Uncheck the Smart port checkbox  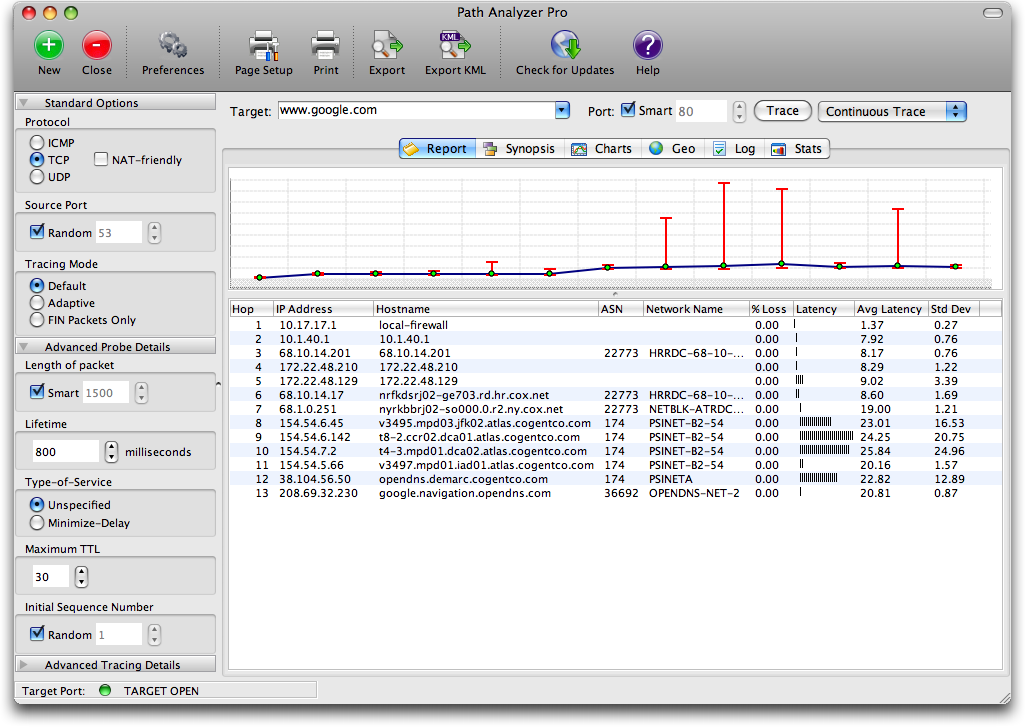click(x=628, y=110)
